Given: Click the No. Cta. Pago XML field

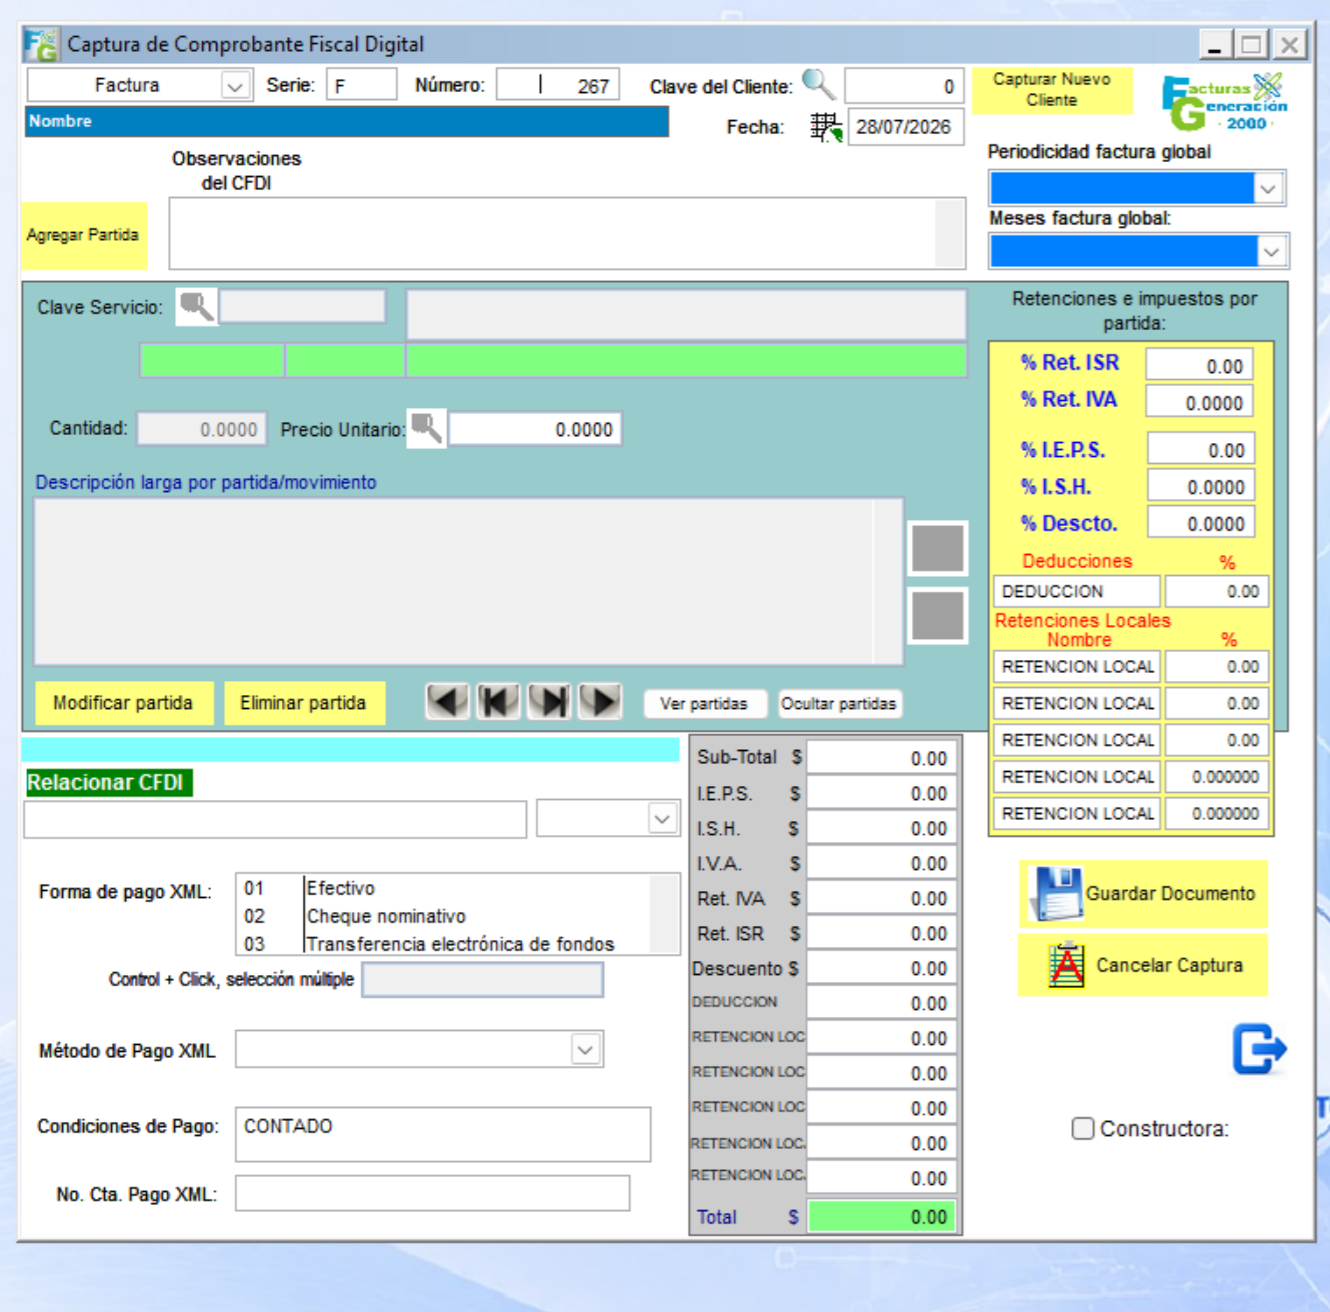Looking at the screenshot, I should point(433,1193).
